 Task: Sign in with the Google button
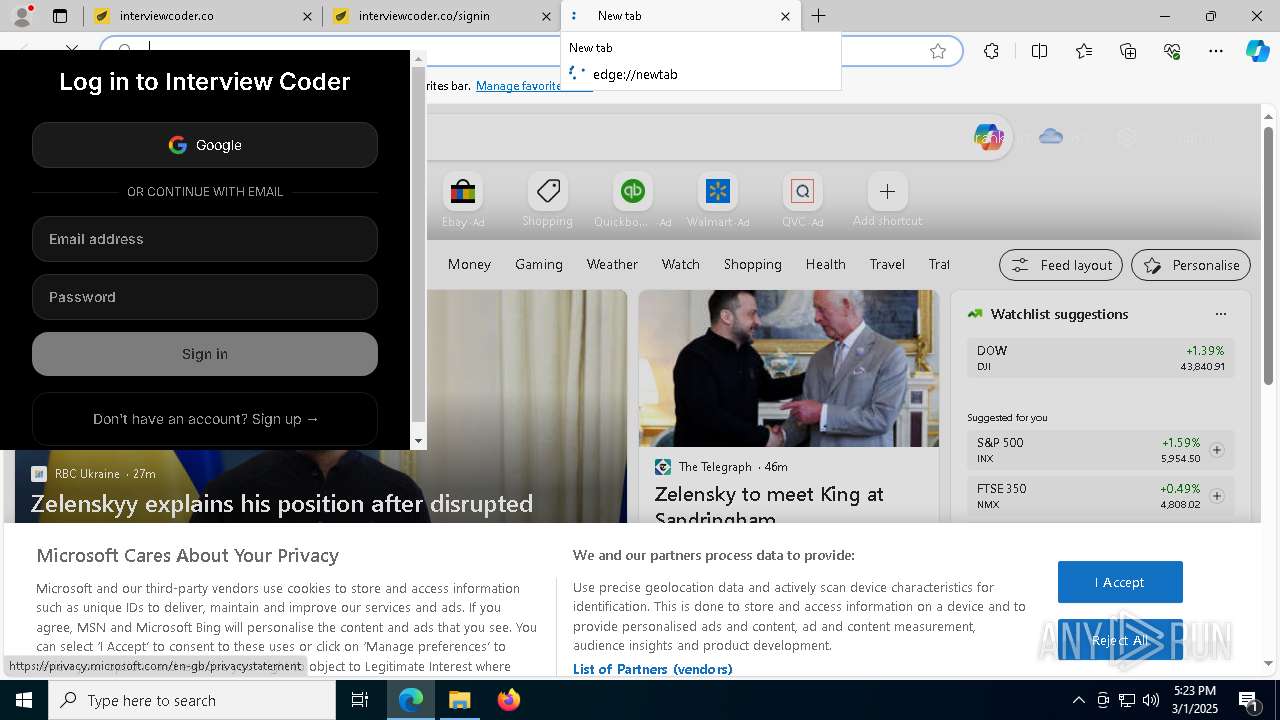point(205,145)
